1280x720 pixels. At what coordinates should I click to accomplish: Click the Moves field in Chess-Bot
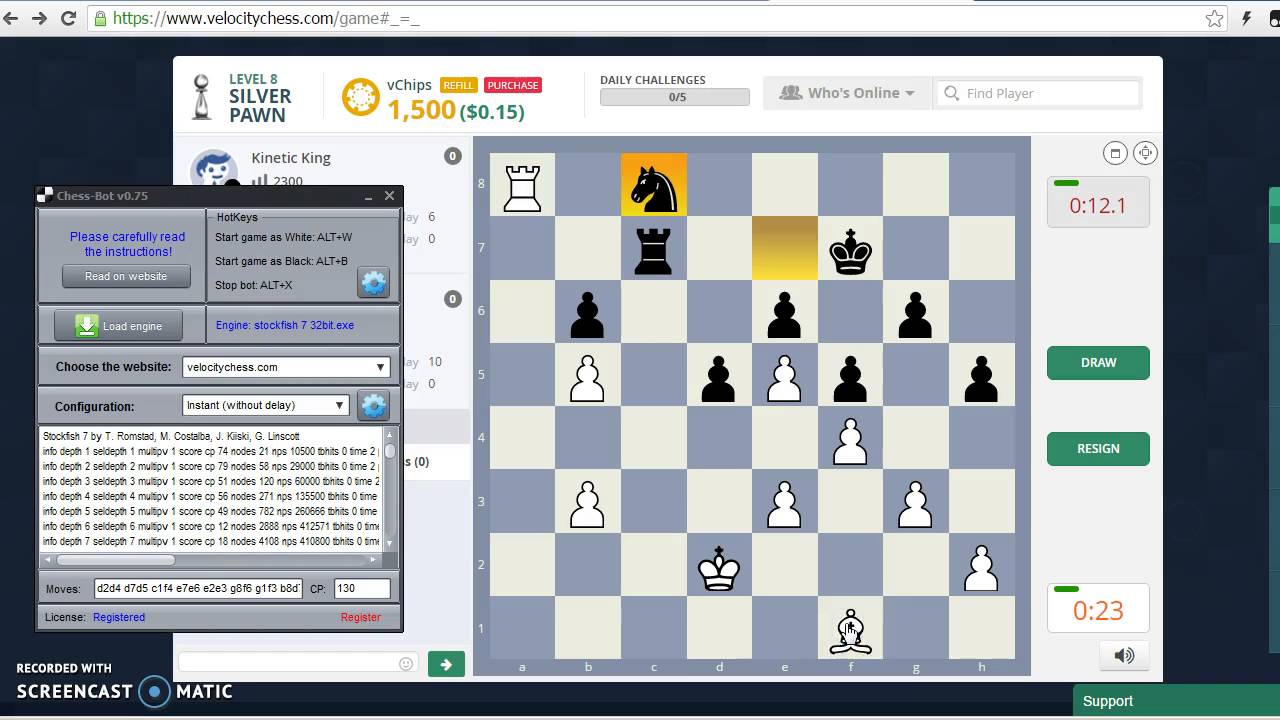(198, 589)
